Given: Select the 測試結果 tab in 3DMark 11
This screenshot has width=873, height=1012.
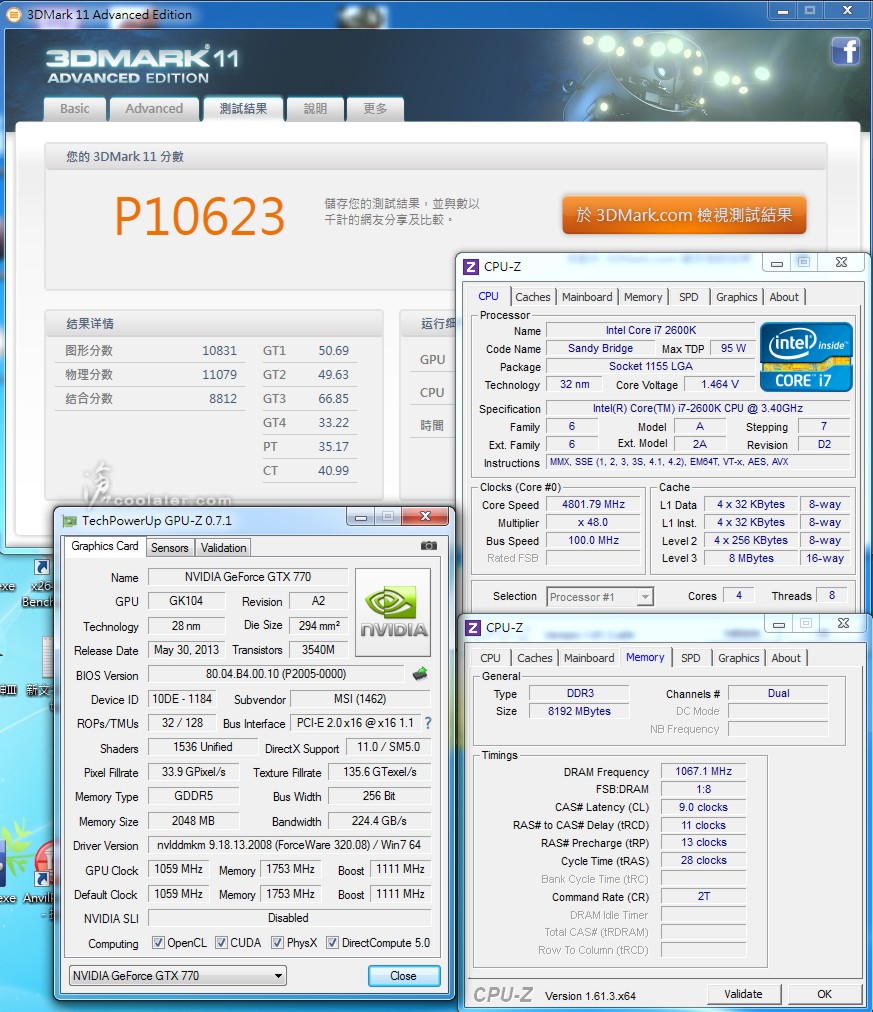Looking at the screenshot, I should 243,108.
